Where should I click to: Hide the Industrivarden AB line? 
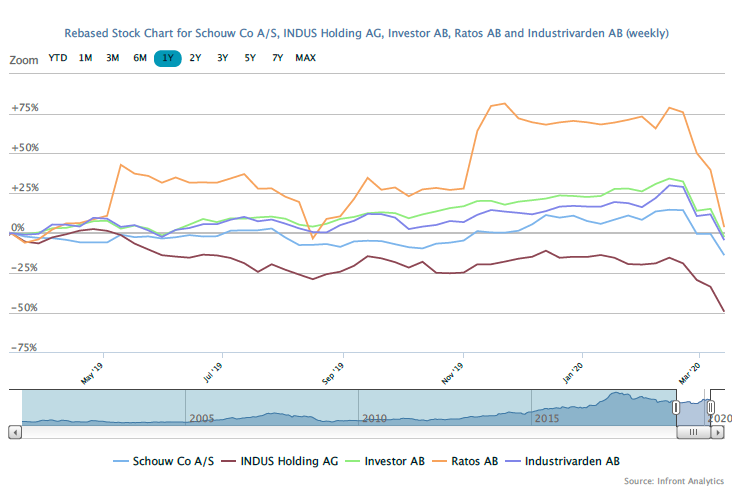(x=563, y=461)
